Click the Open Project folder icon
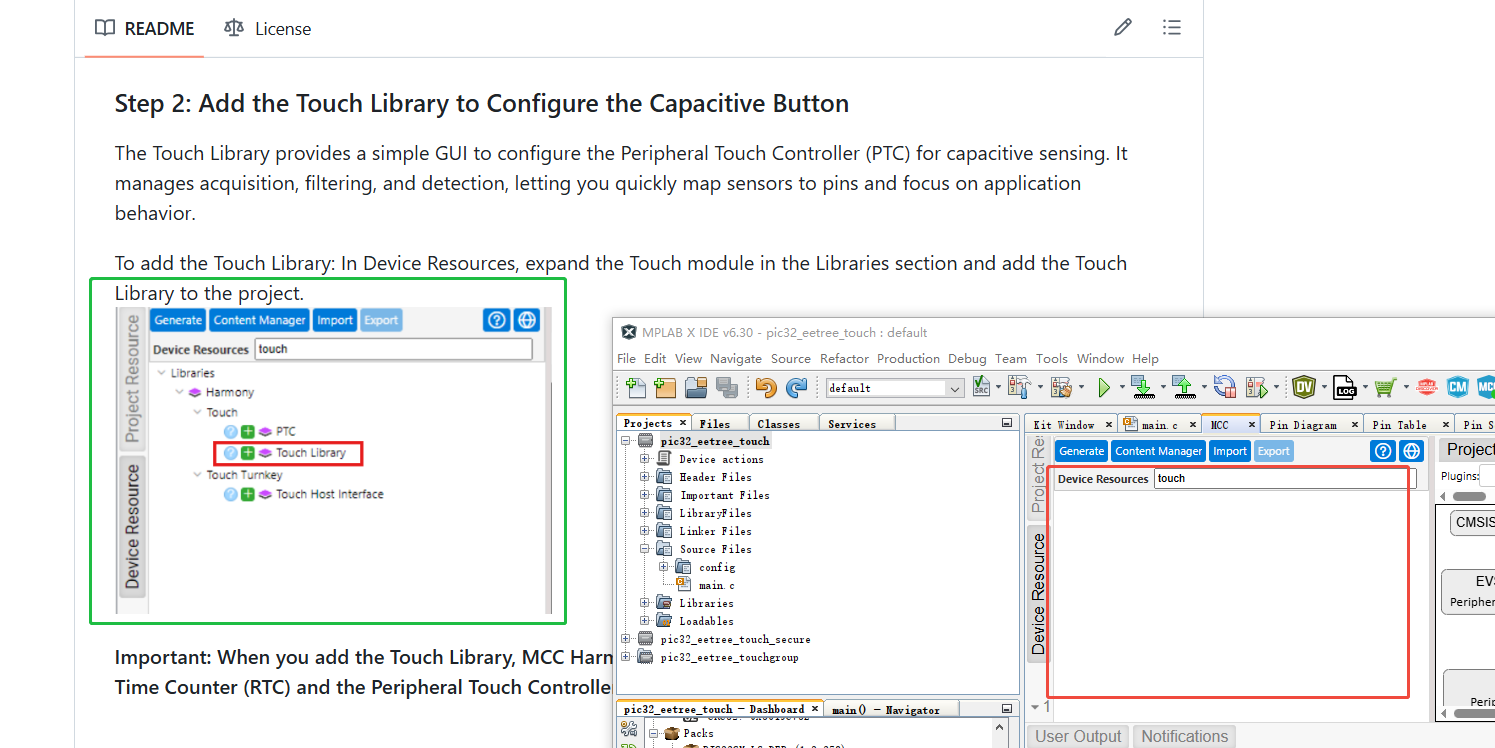This screenshot has height=748, width=1495. tap(696, 387)
